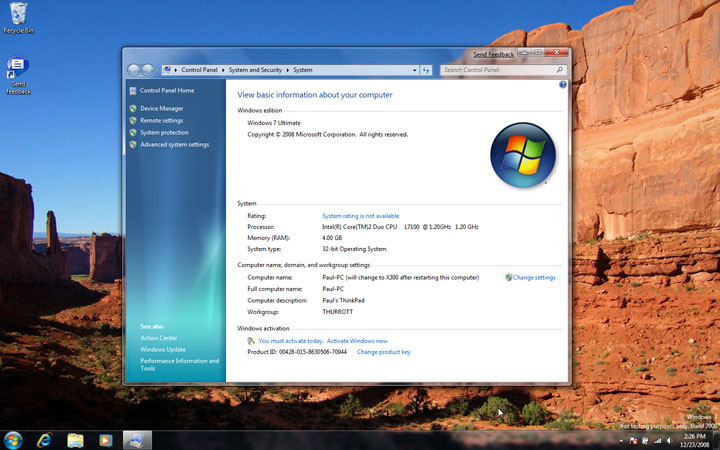Select the '4.00 GB' memory value
Image resolution: width=720 pixels, height=450 pixels.
click(x=332, y=238)
